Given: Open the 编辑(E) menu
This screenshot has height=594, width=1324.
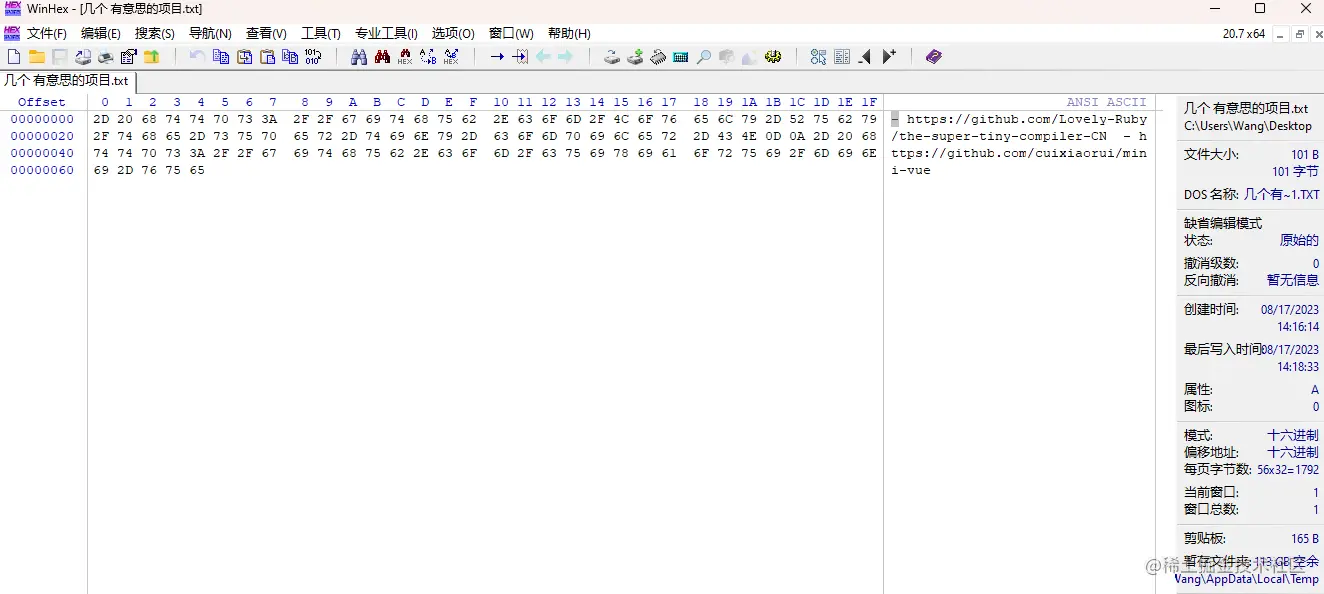Looking at the screenshot, I should pos(101,33).
